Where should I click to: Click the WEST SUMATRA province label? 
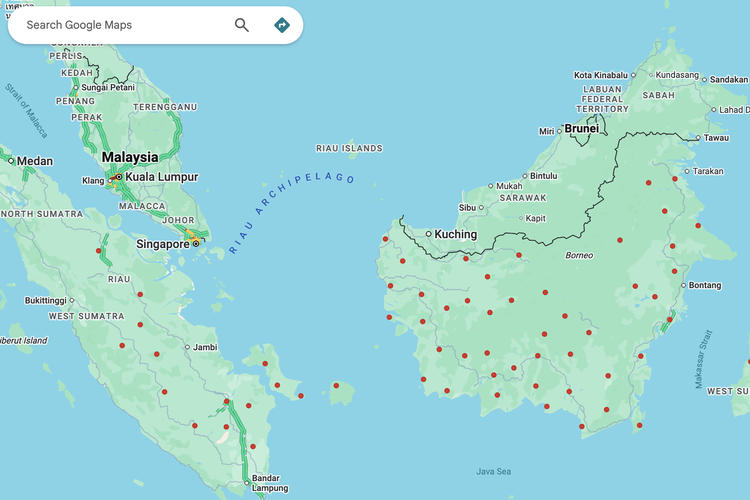pos(87,316)
